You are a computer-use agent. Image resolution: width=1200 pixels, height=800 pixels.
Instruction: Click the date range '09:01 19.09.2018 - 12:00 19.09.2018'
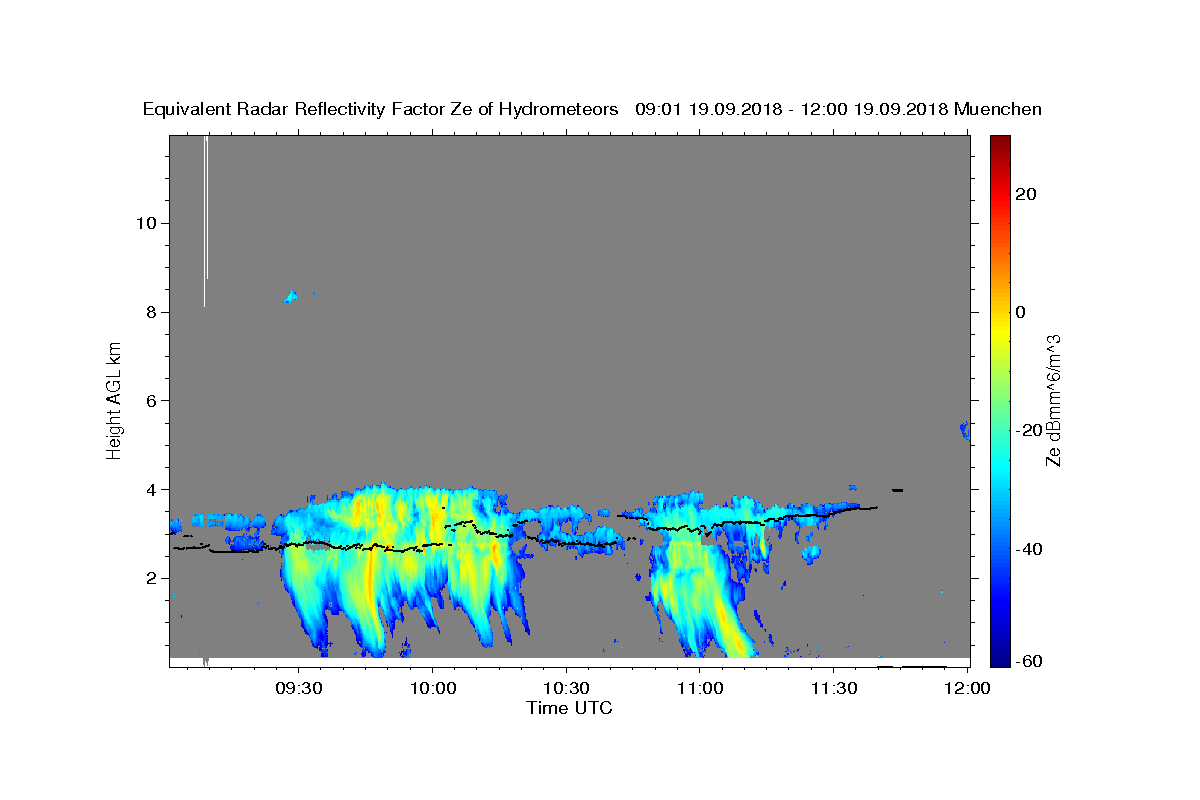[792, 109]
